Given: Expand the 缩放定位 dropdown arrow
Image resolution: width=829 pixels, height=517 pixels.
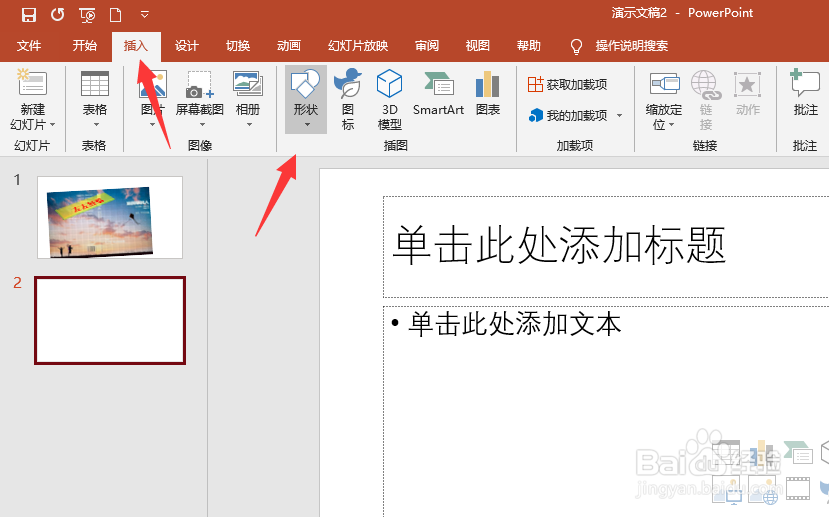Looking at the screenshot, I should 671,125.
